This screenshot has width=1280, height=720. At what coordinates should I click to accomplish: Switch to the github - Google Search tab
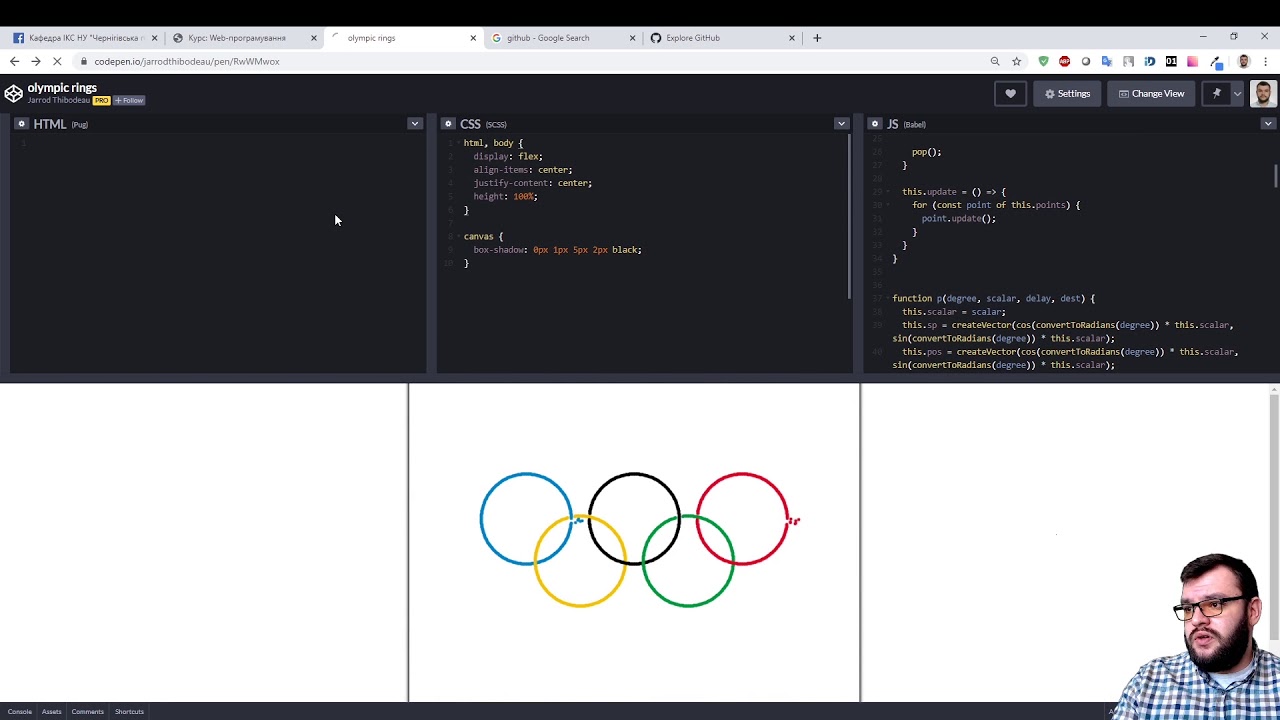pyautogui.click(x=563, y=38)
